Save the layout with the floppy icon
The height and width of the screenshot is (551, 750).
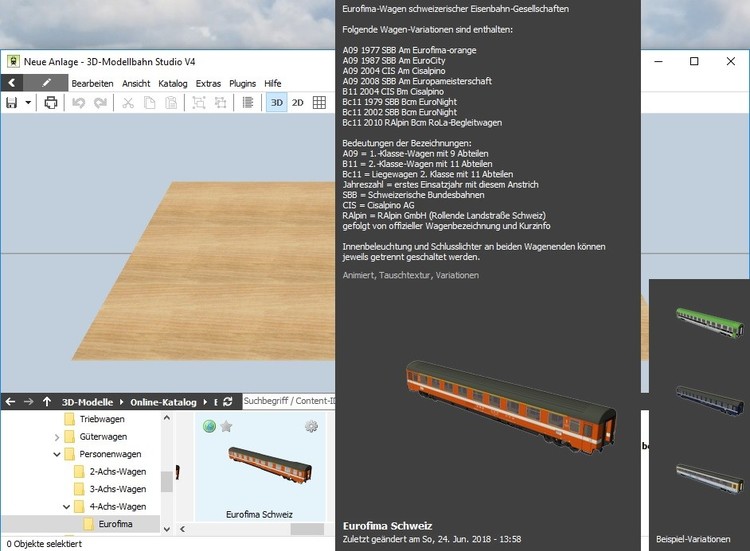(x=11, y=102)
